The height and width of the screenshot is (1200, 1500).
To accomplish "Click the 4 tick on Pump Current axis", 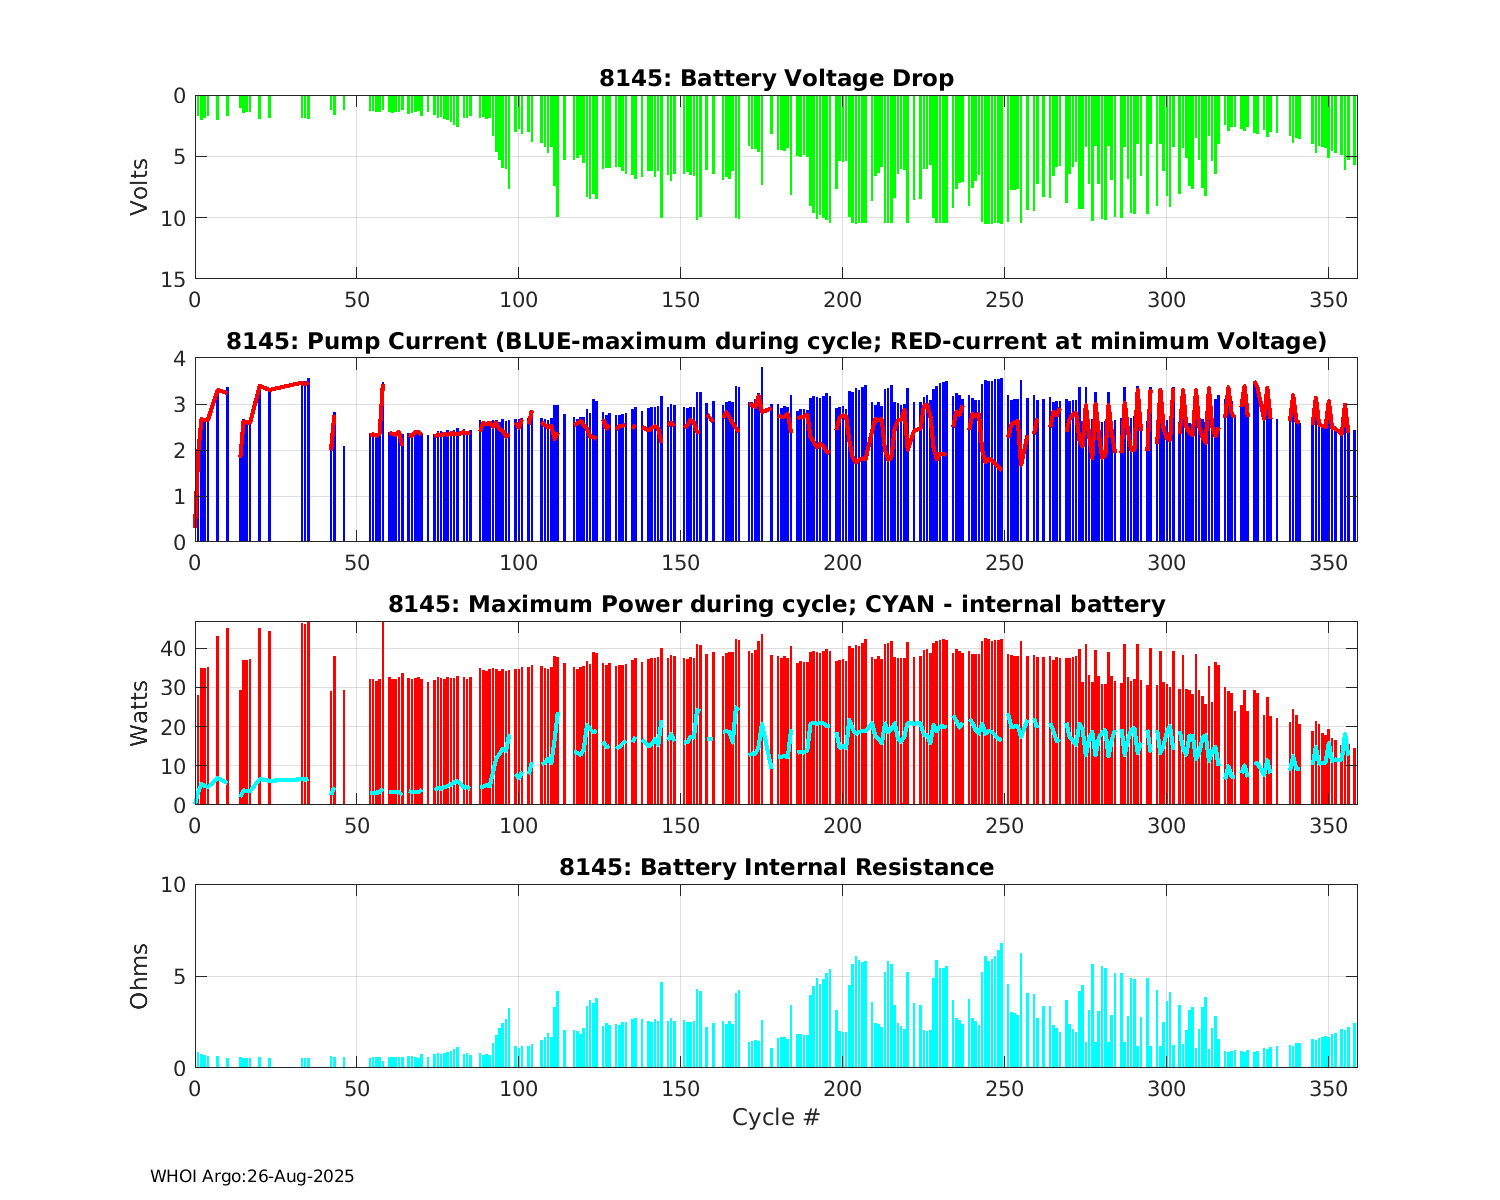I will click(180, 359).
